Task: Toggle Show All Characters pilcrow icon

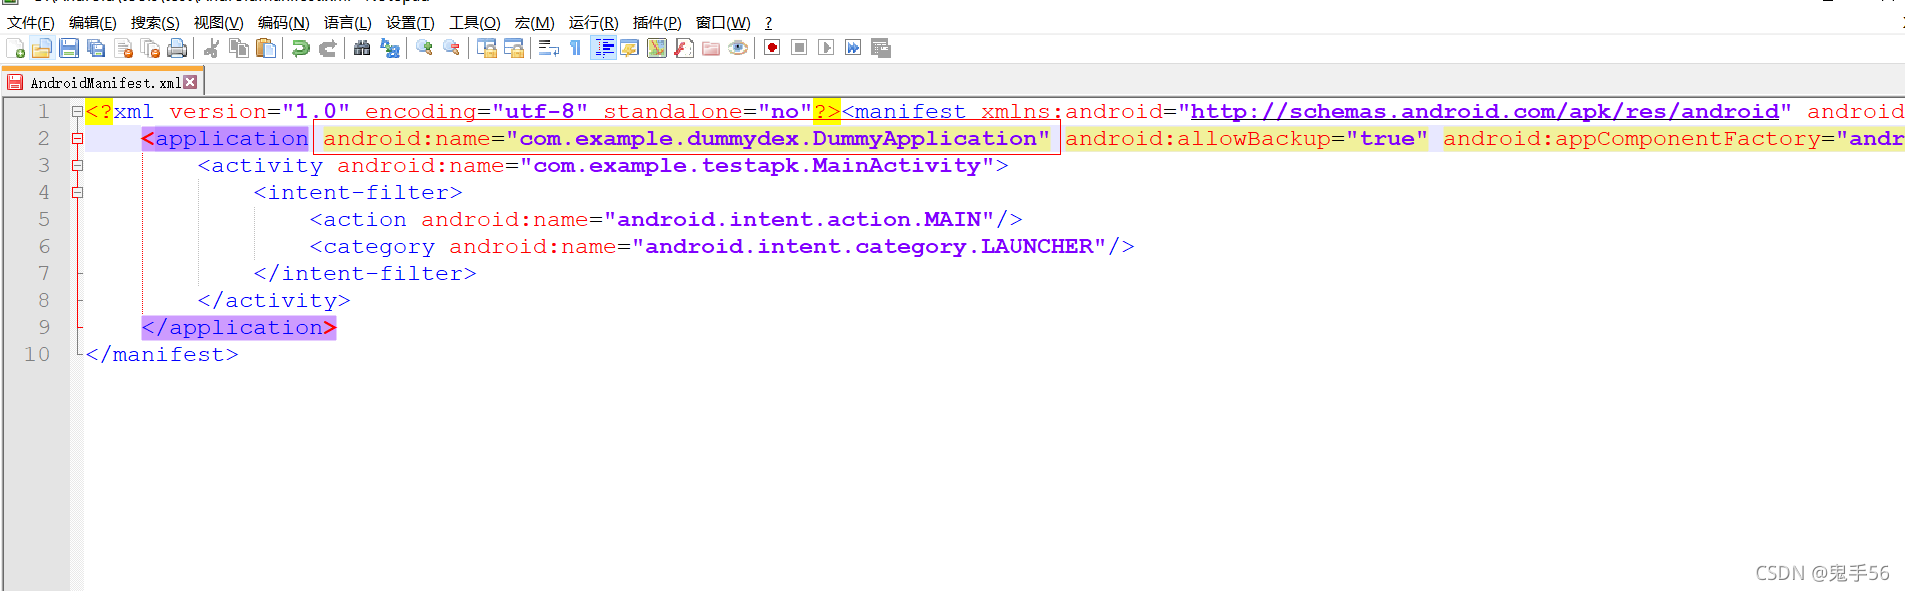Action: tap(575, 48)
